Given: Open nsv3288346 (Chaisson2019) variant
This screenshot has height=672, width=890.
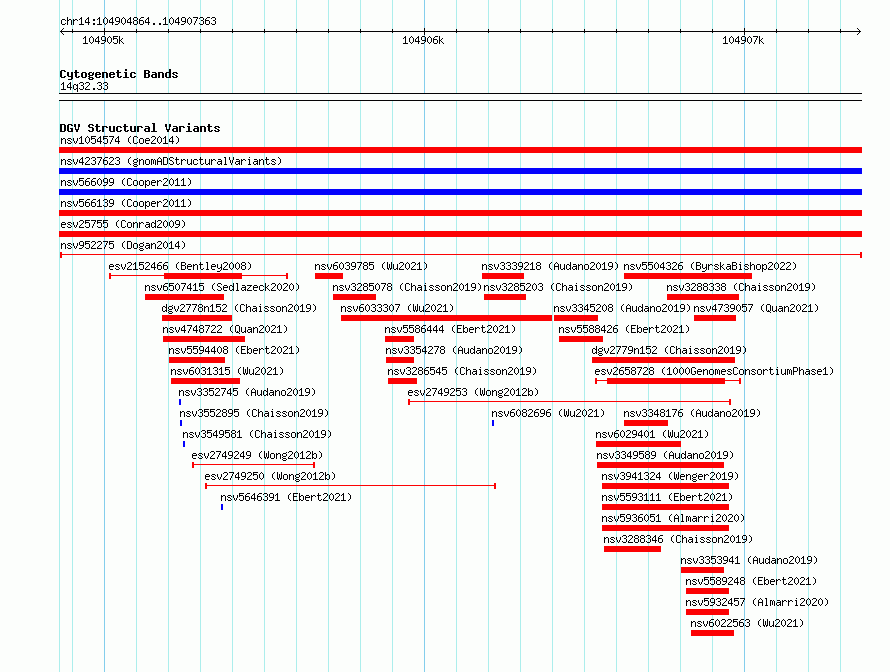Looking at the screenshot, I should [678, 539].
